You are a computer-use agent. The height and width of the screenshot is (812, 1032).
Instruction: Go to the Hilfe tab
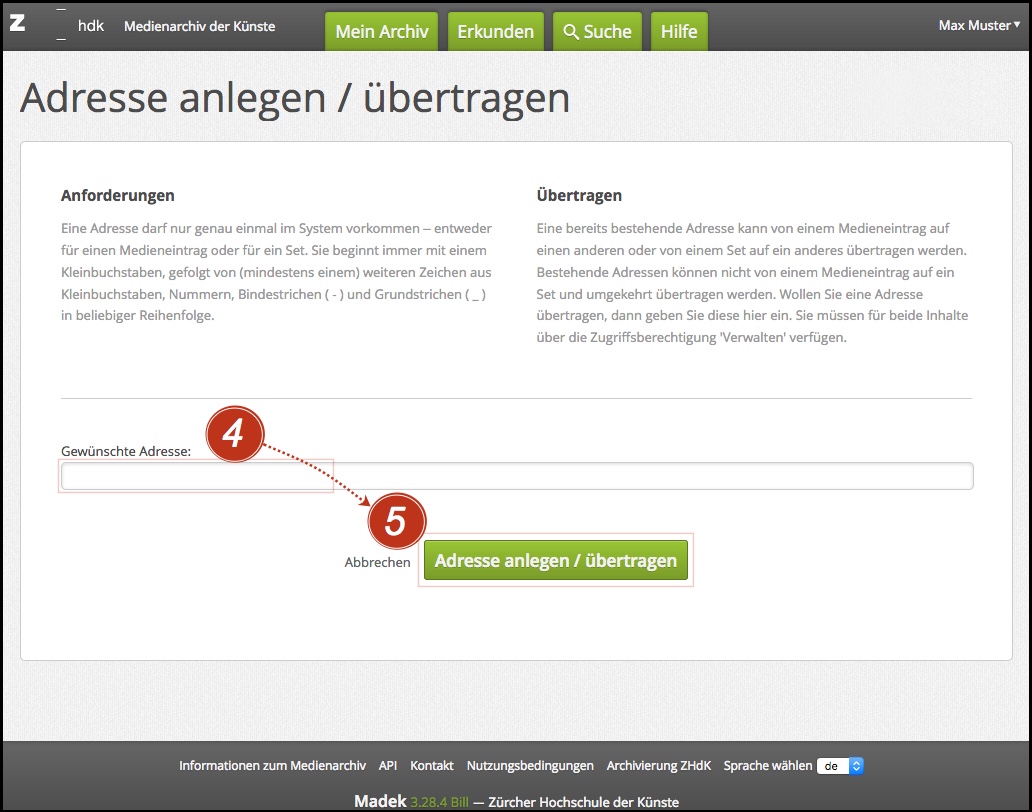[x=679, y=32]
